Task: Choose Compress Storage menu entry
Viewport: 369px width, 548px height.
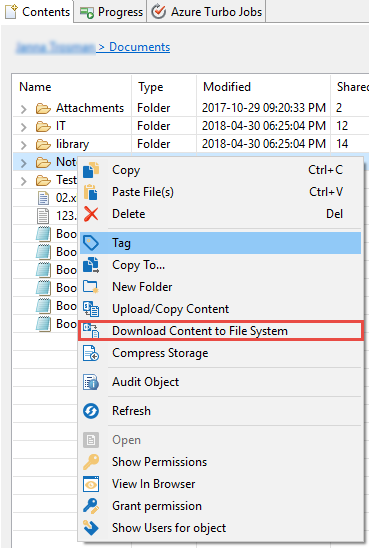Action: click(220, 353)
